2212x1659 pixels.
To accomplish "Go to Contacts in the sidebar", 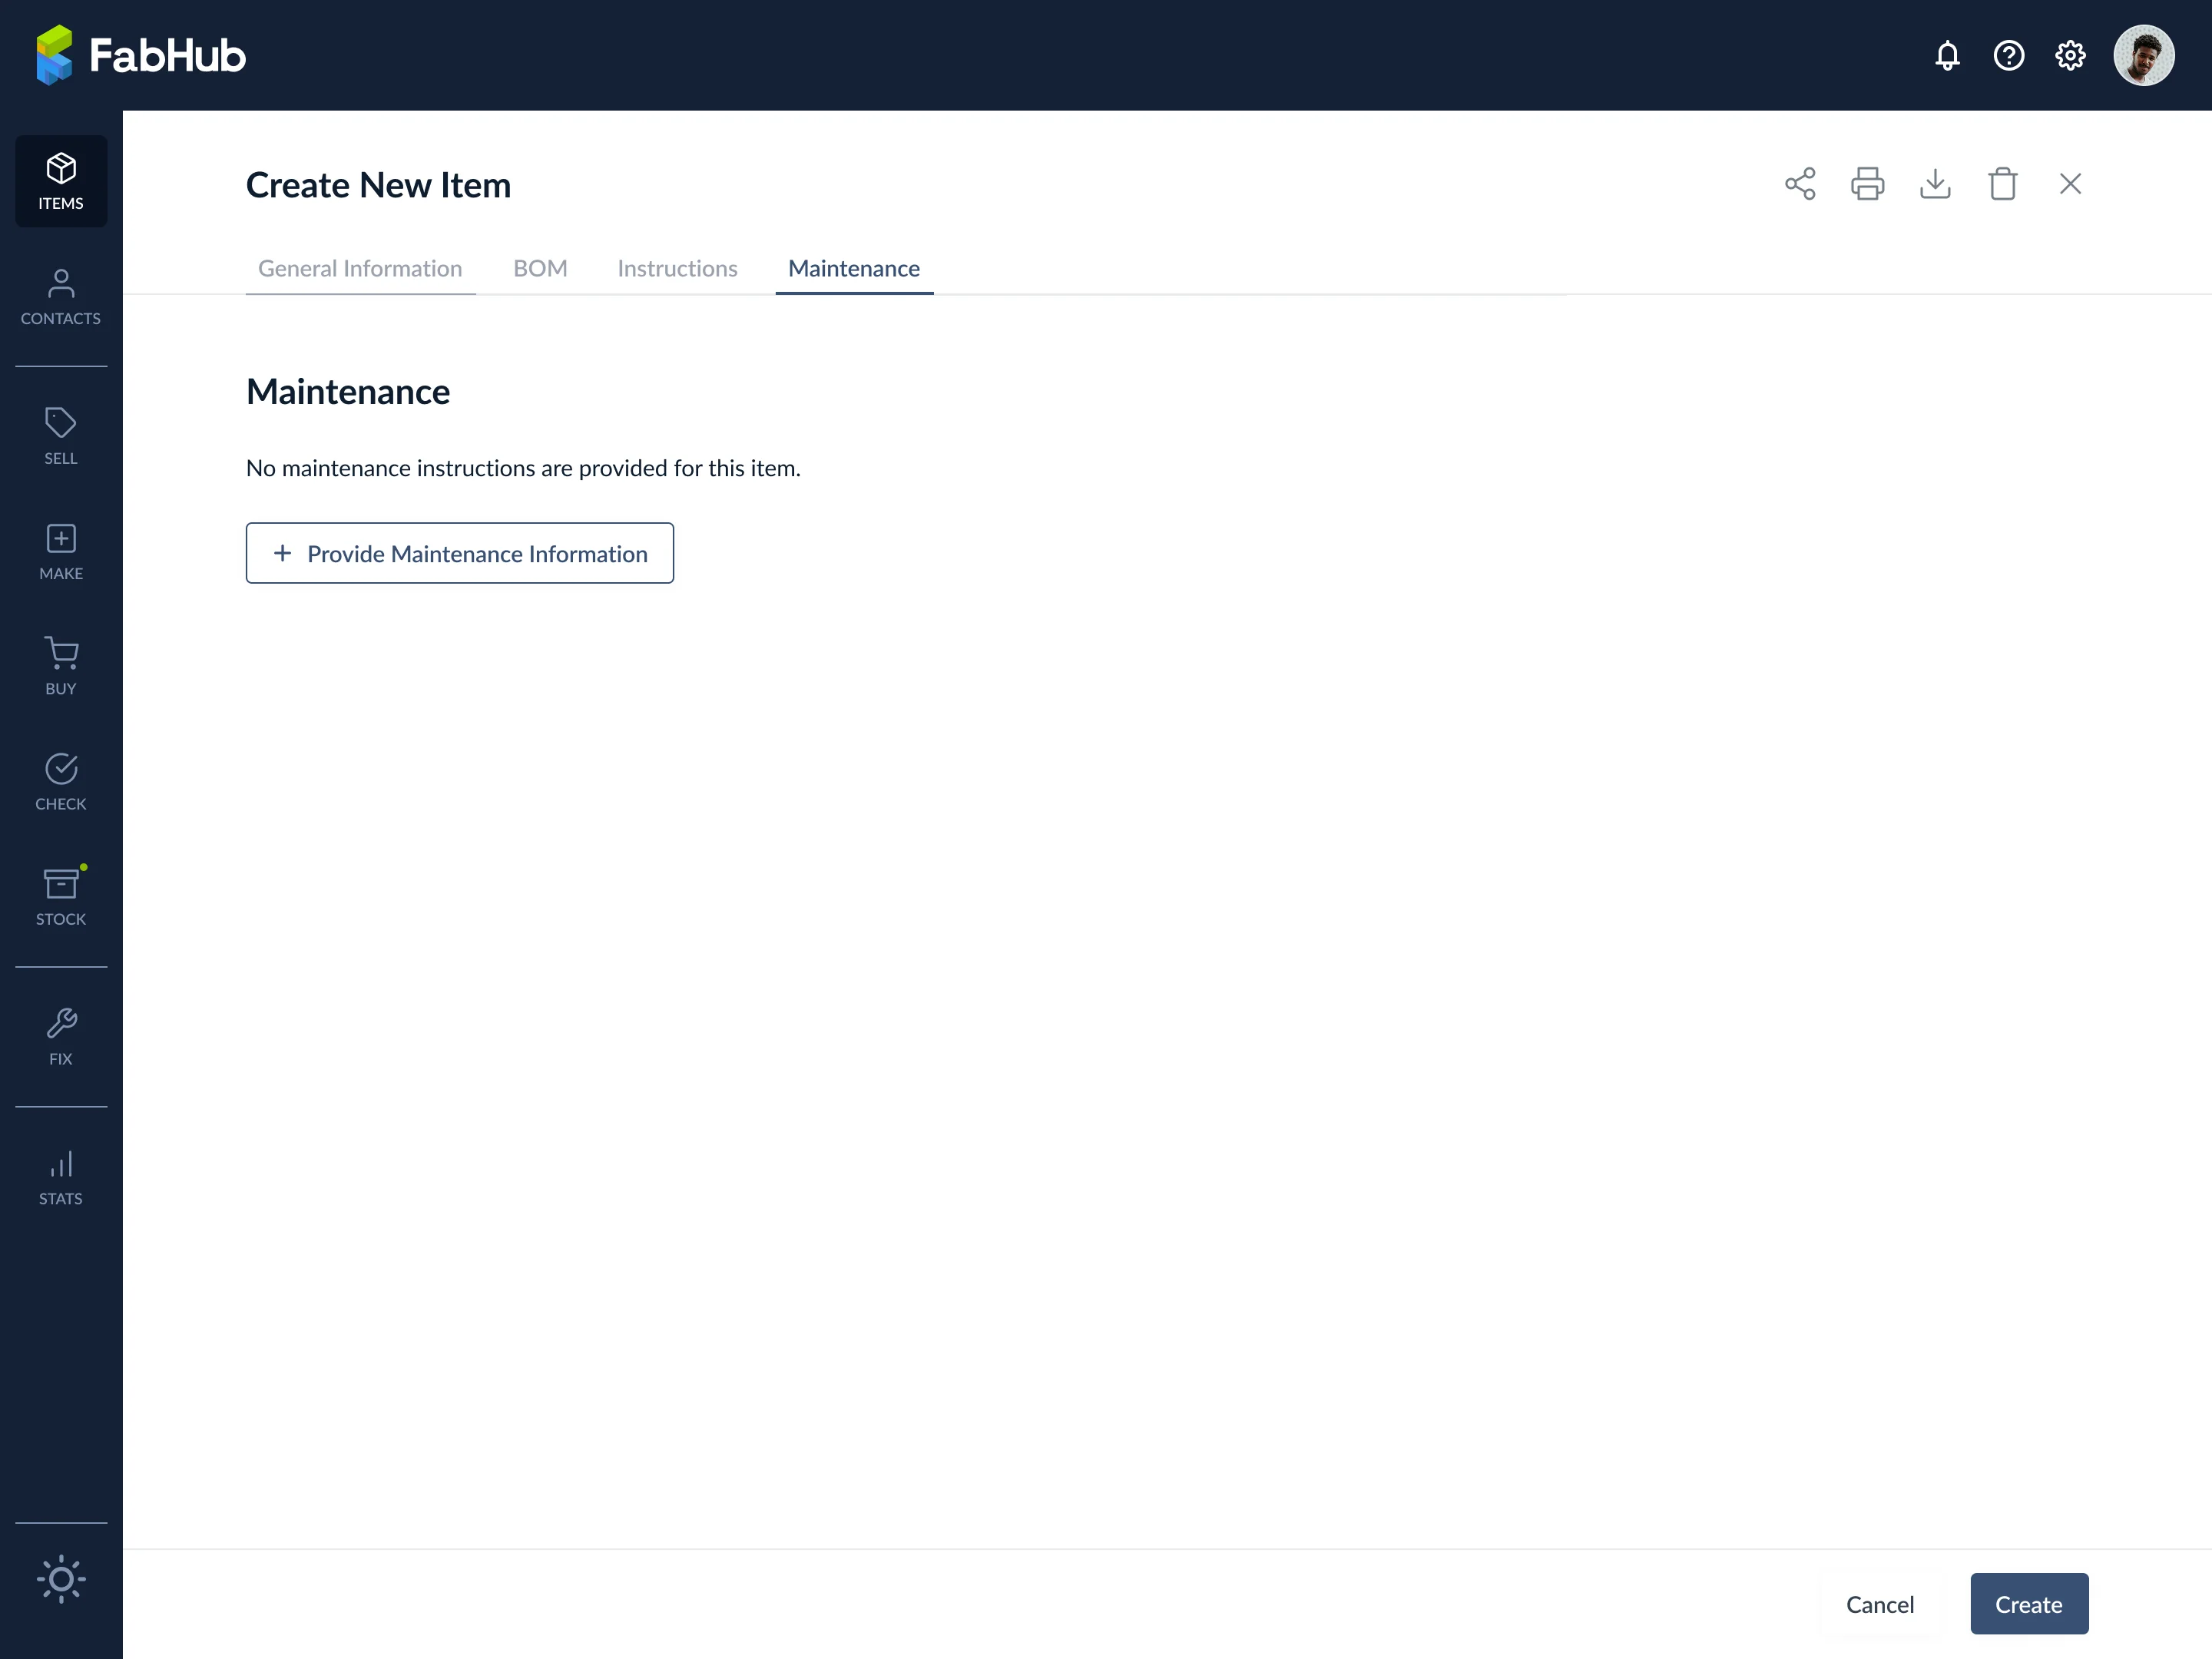I will [x=61, y=297].
